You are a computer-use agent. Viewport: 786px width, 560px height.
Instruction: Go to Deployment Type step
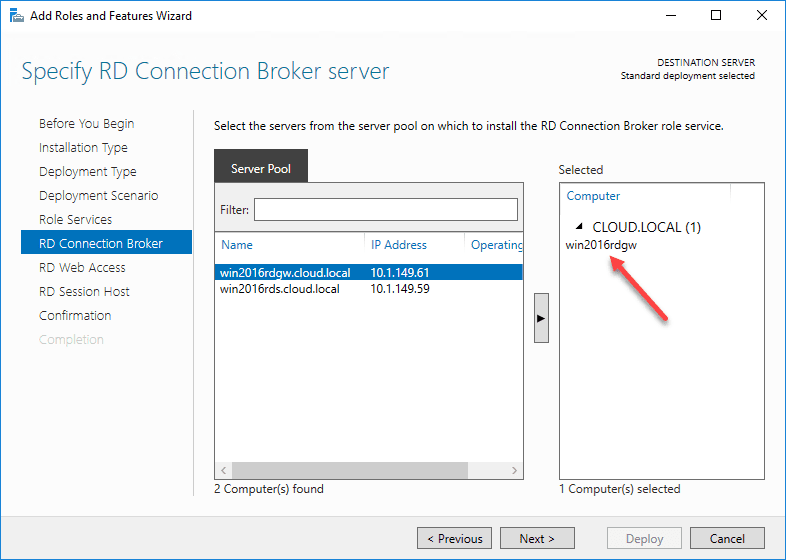click(88, 171)
